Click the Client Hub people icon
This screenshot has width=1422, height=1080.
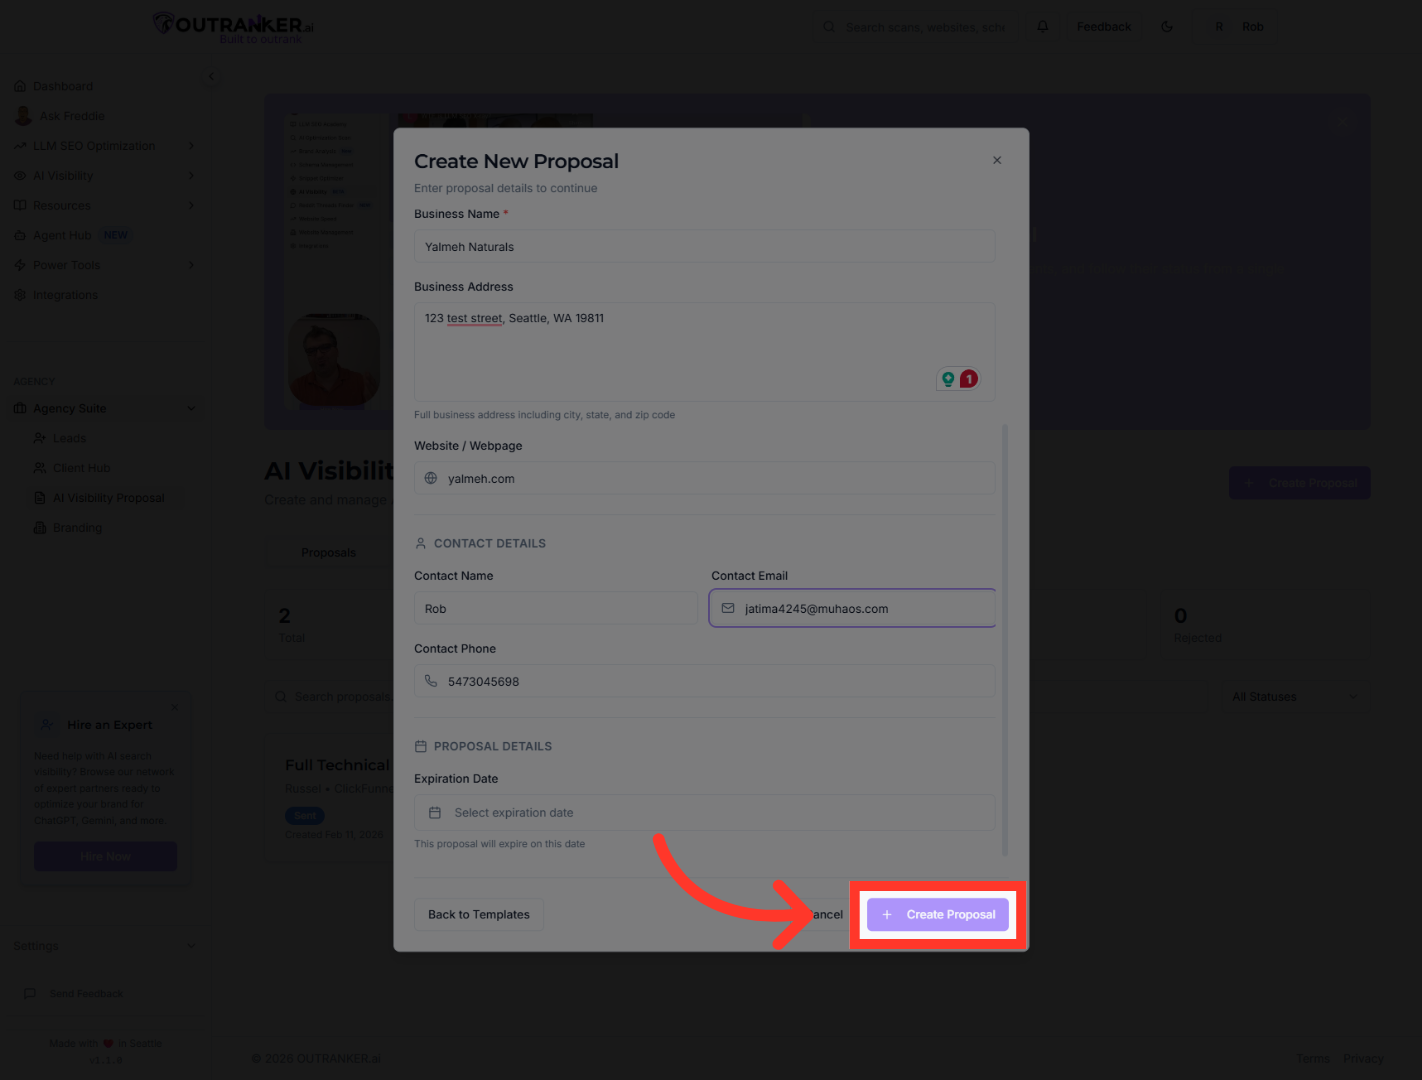click(40, 468)
